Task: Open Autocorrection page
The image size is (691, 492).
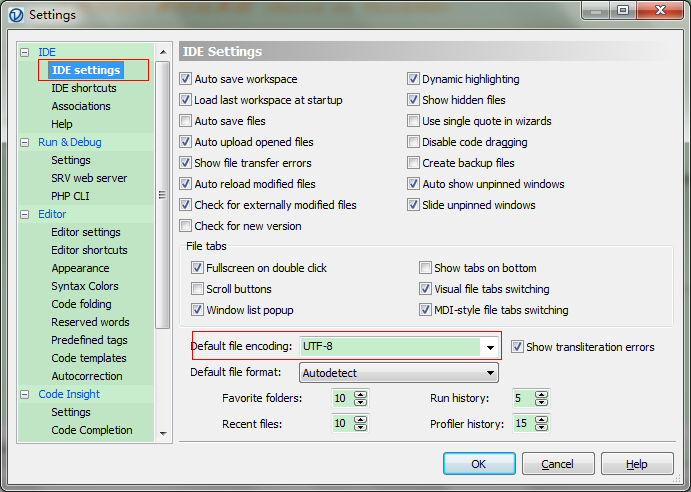Action: tap(87, 376)
